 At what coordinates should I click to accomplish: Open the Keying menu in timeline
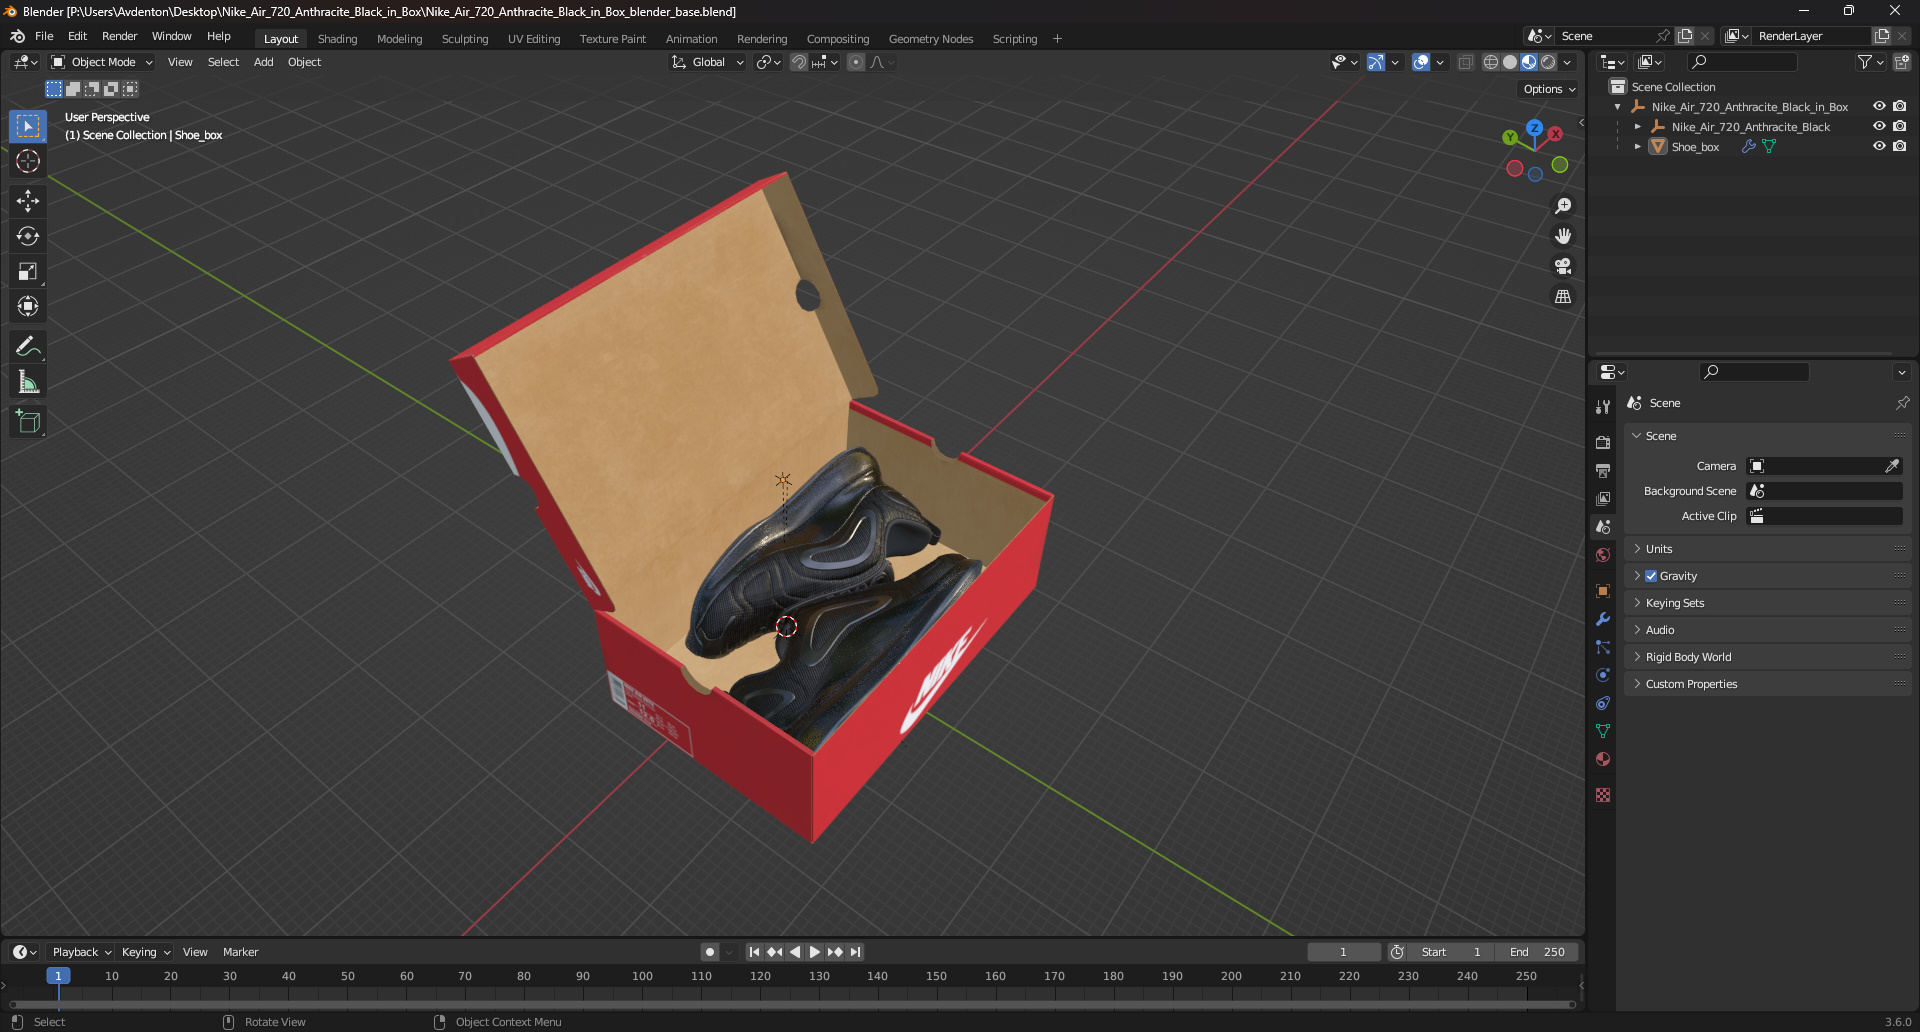(x=145, y=952)
